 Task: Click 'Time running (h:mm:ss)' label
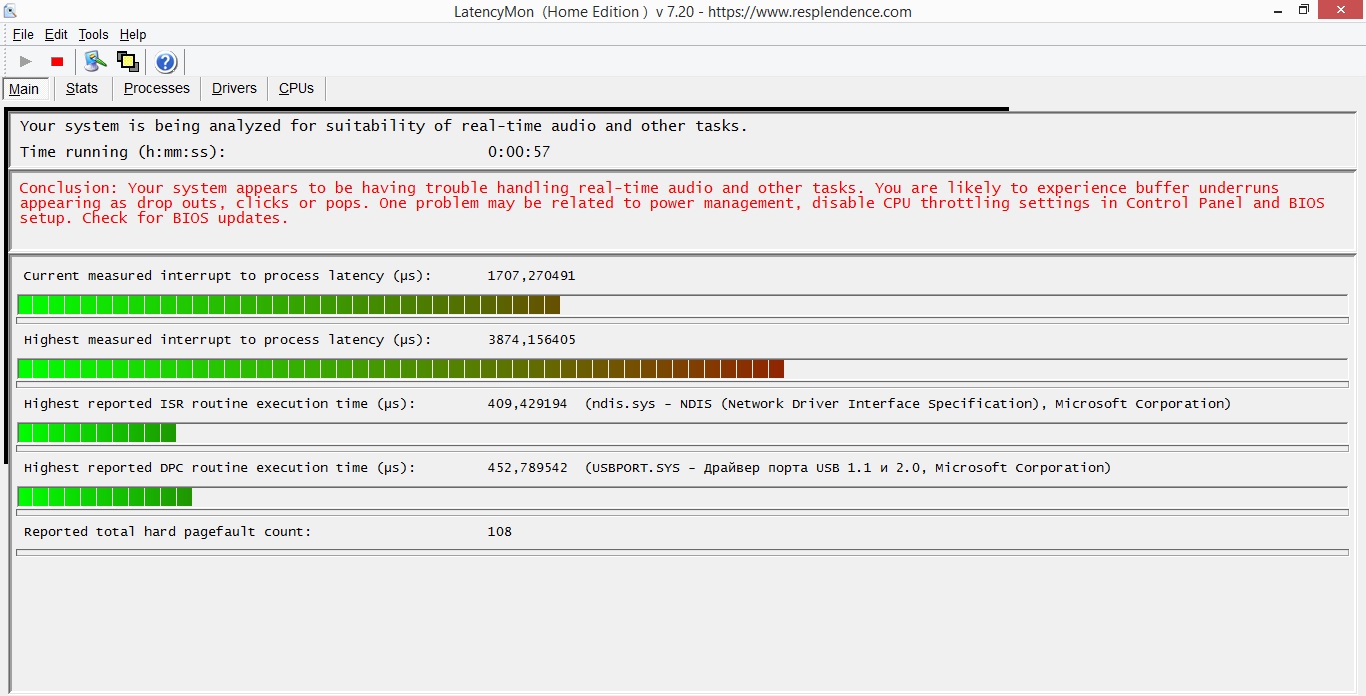(x=123, y=152)
